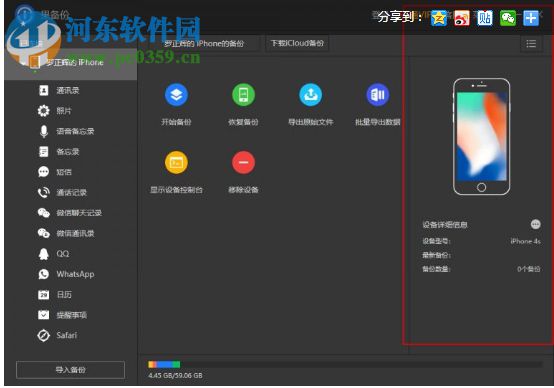The height and width of the screenshot is (388, 554).
Task: Open WeChat chat records (微信聊天记录)
Action: point(71,213)
